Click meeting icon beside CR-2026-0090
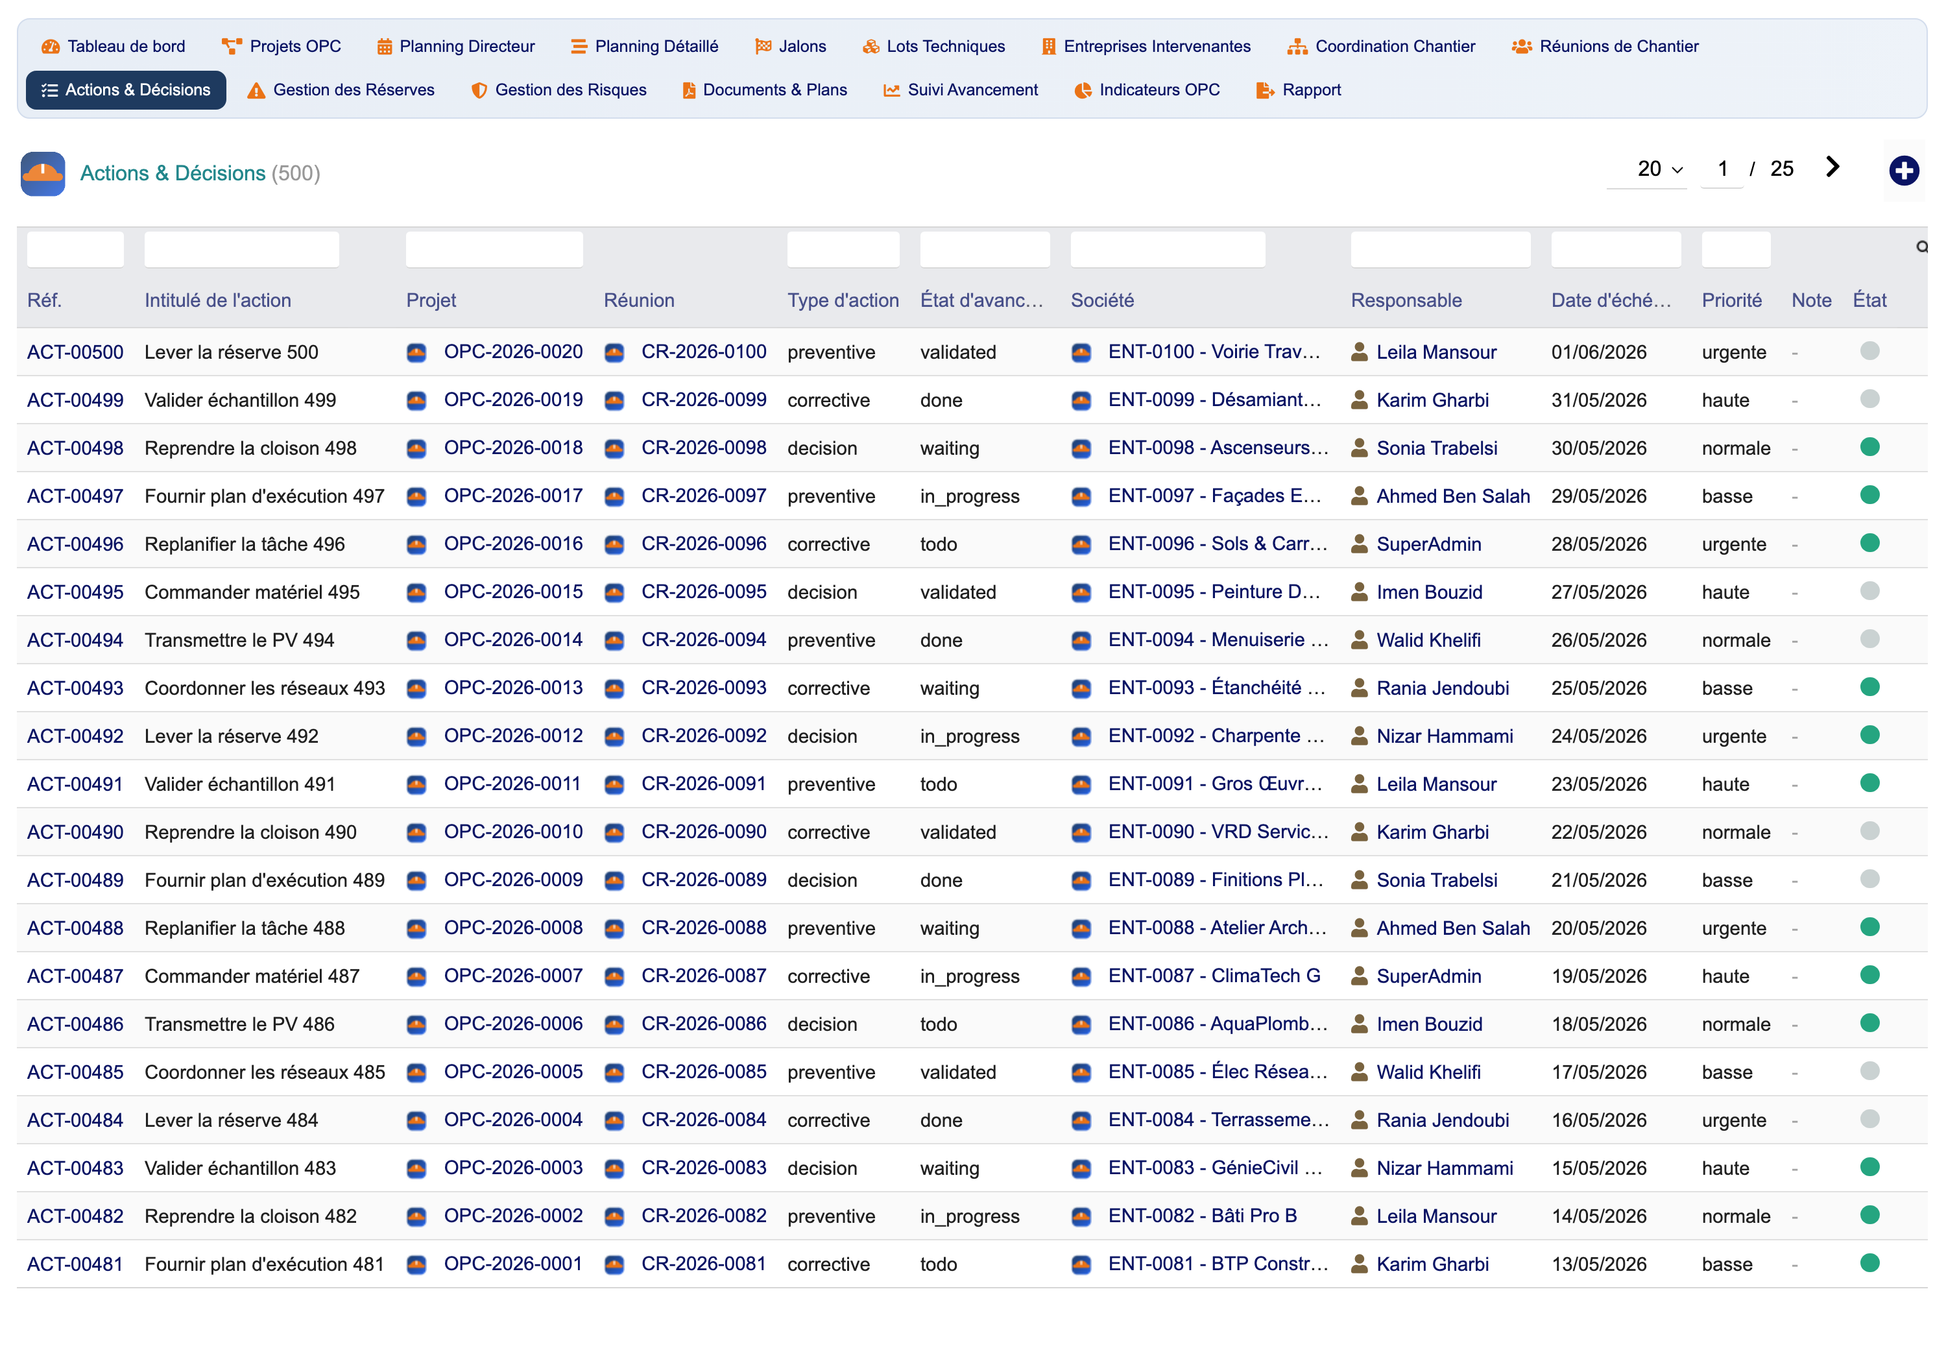Image resolution: width=1946 pixels, height=1361 pixels. coord(614,832)
